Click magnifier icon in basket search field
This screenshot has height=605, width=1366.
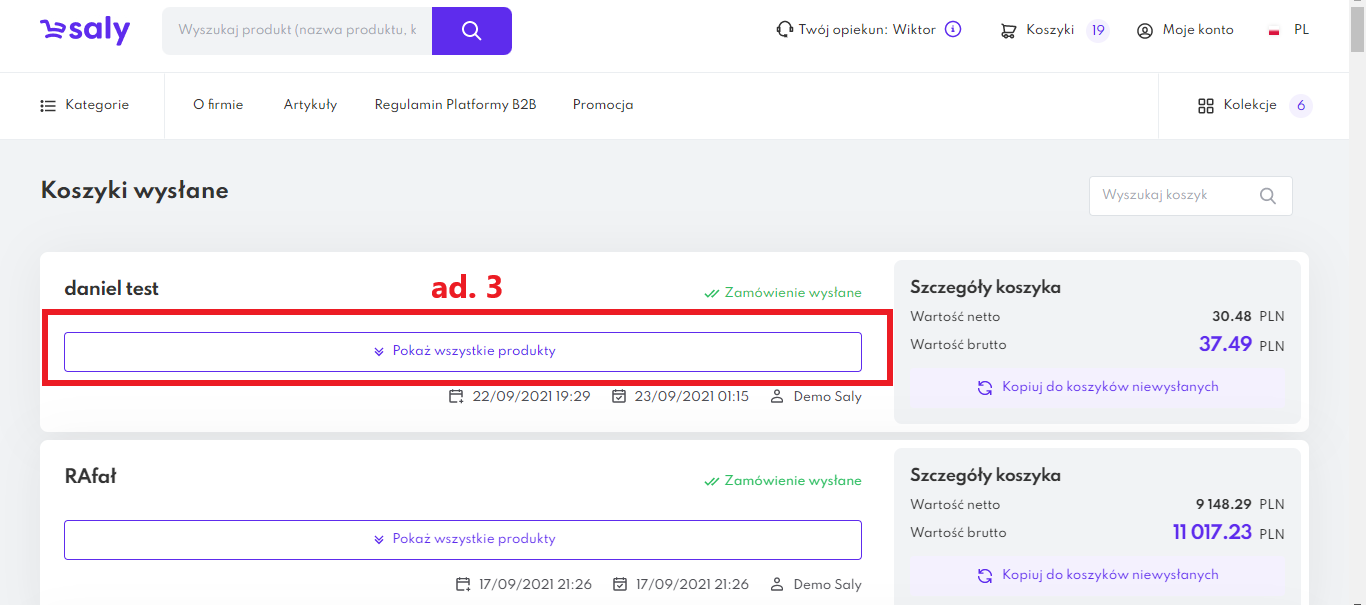coord(1268,196)
